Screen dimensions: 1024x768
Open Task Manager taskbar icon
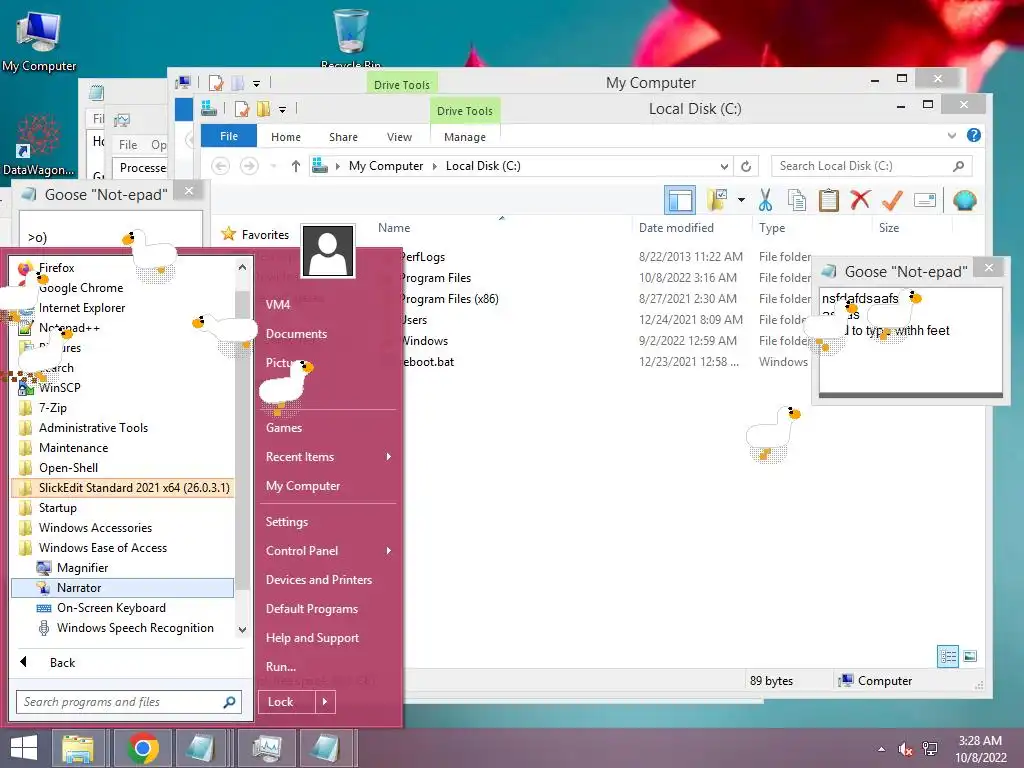267,748
